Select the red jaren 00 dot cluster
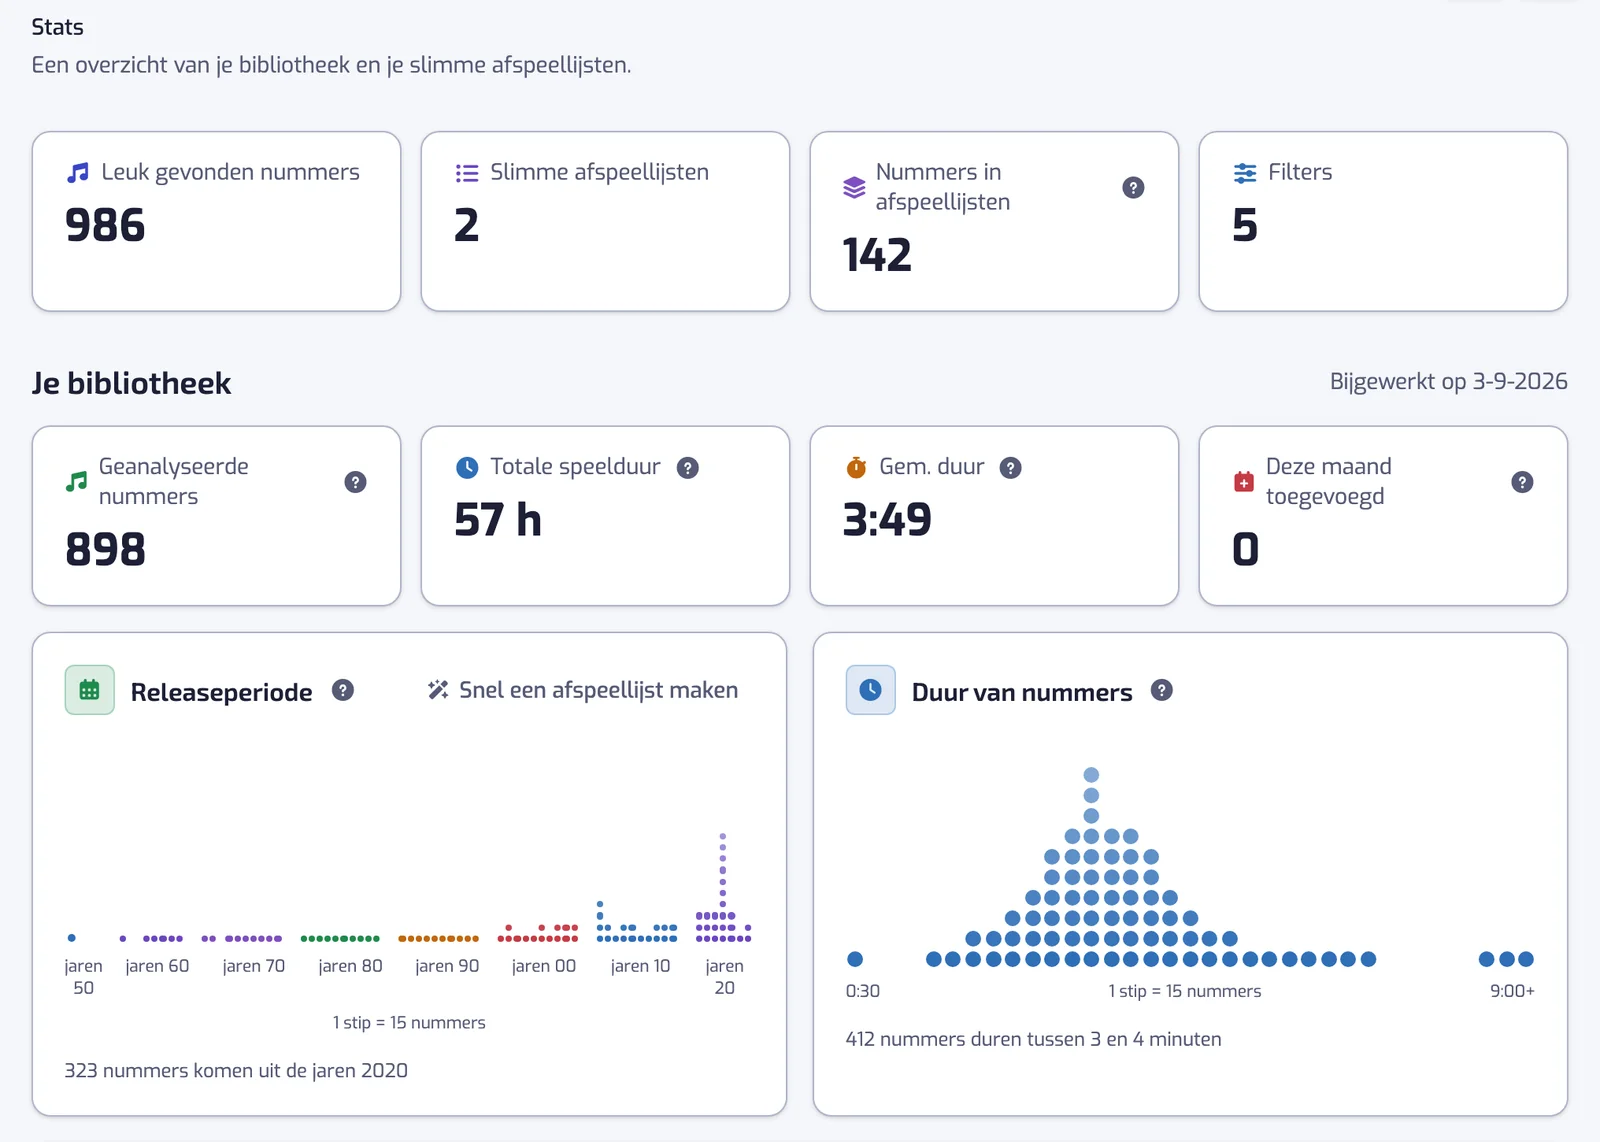This screenshot has height=1142, width=1600. 538,933
